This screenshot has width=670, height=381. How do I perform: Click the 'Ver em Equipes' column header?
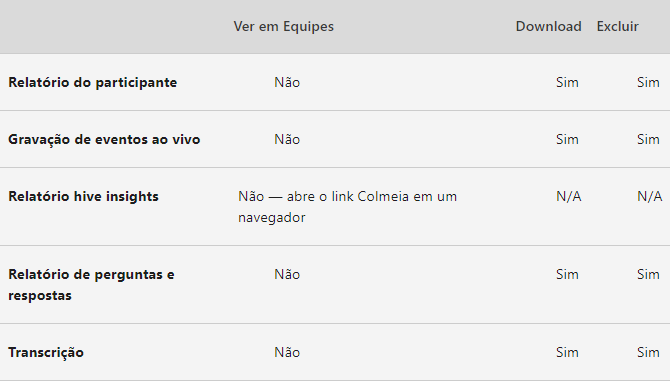click(x=283, y=26)
